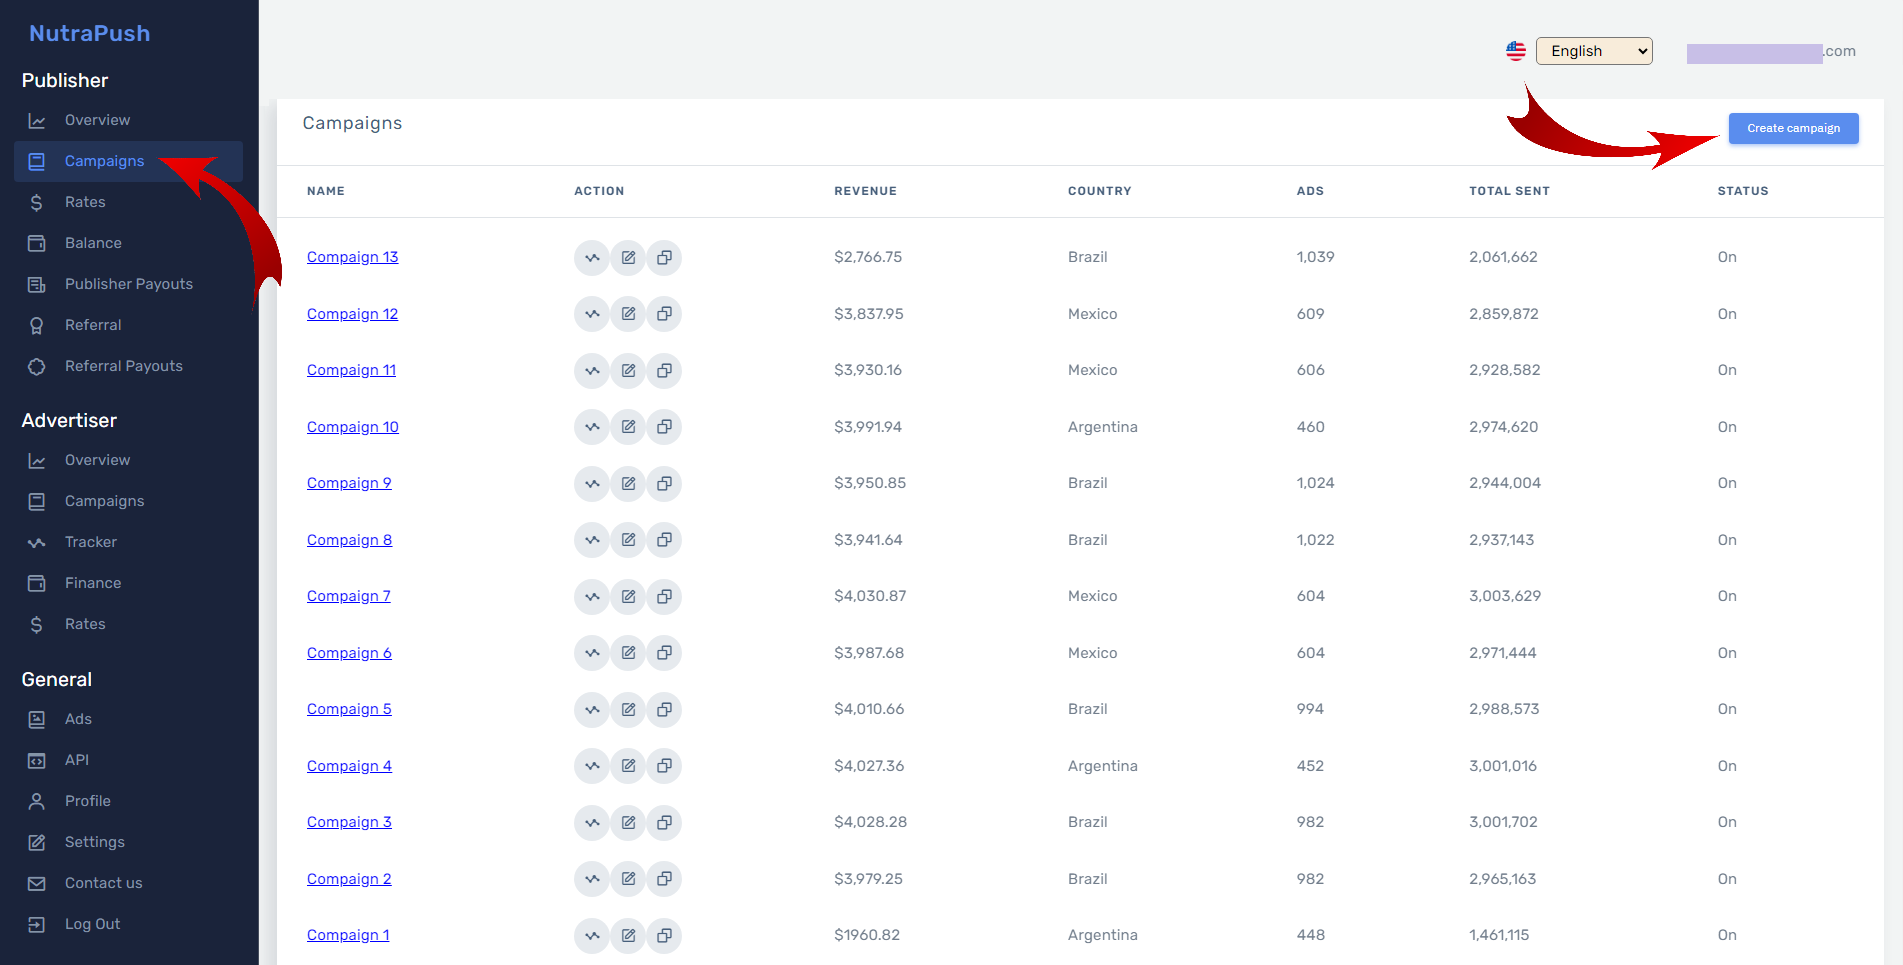The height and width of the screenshot is (965, 1903).
Task: Click revenue value $1960.82
Action: 867,935
